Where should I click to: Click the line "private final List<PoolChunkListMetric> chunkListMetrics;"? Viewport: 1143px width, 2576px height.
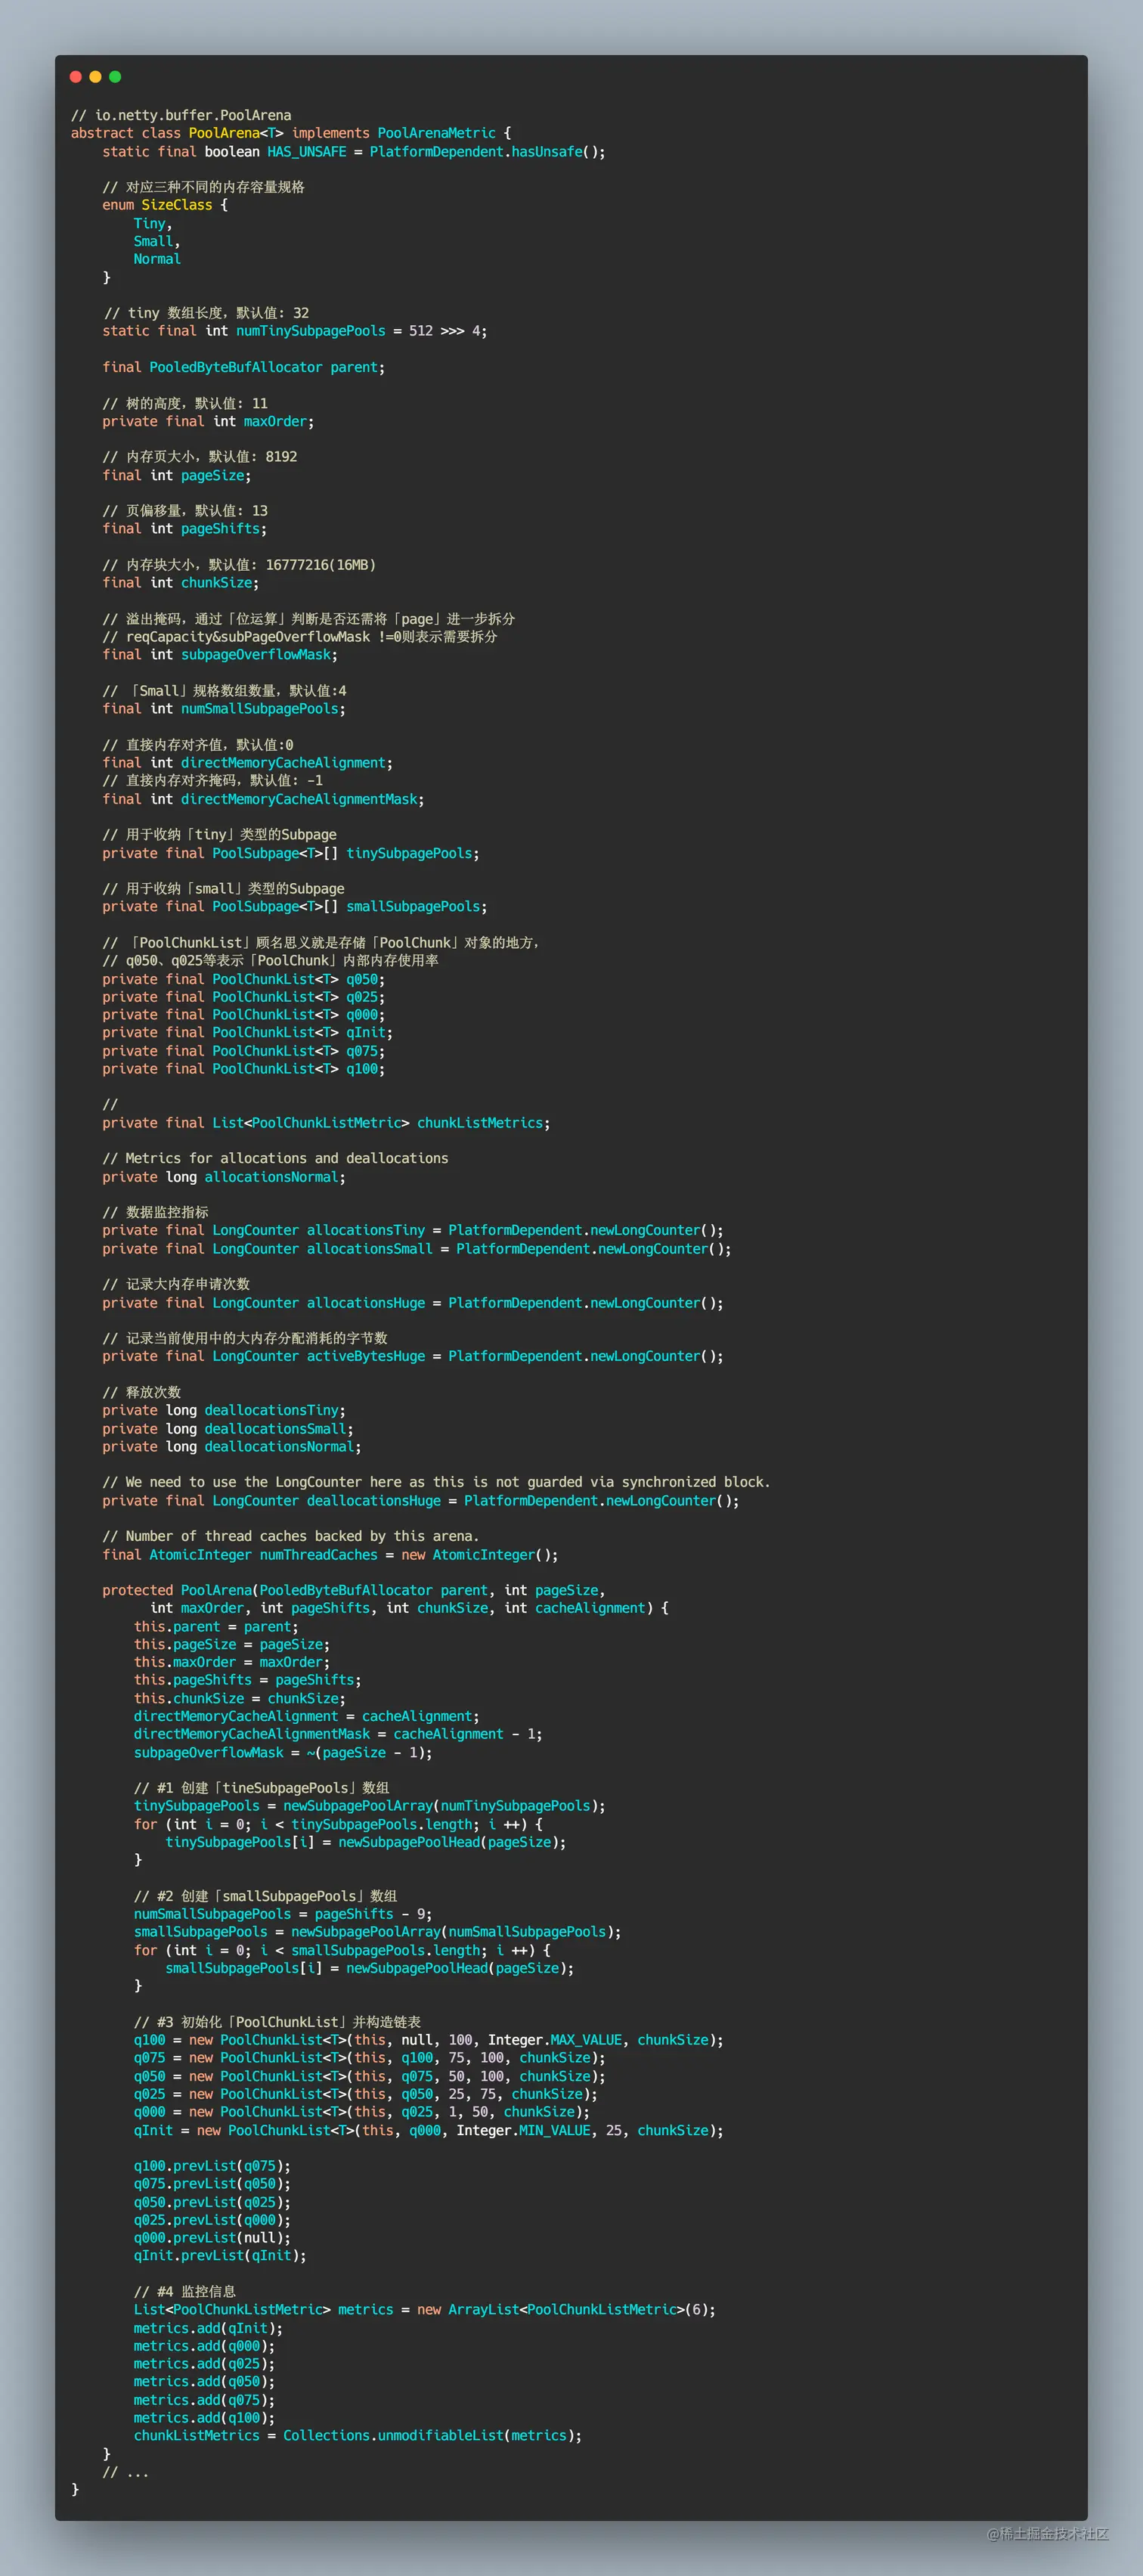tap(326, 1123)
